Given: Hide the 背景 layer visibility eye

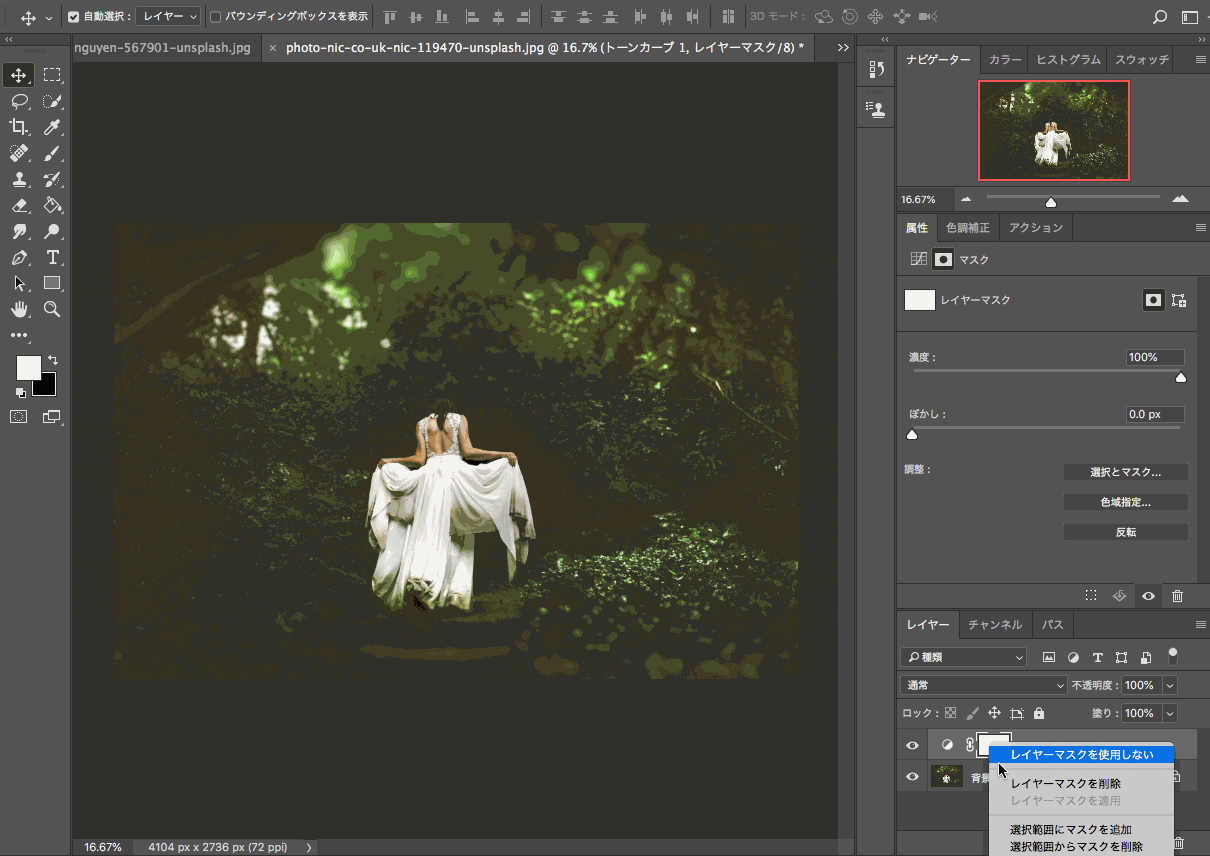Looking at the screenshot, I should pyautogui.click(x=912, y=777).
